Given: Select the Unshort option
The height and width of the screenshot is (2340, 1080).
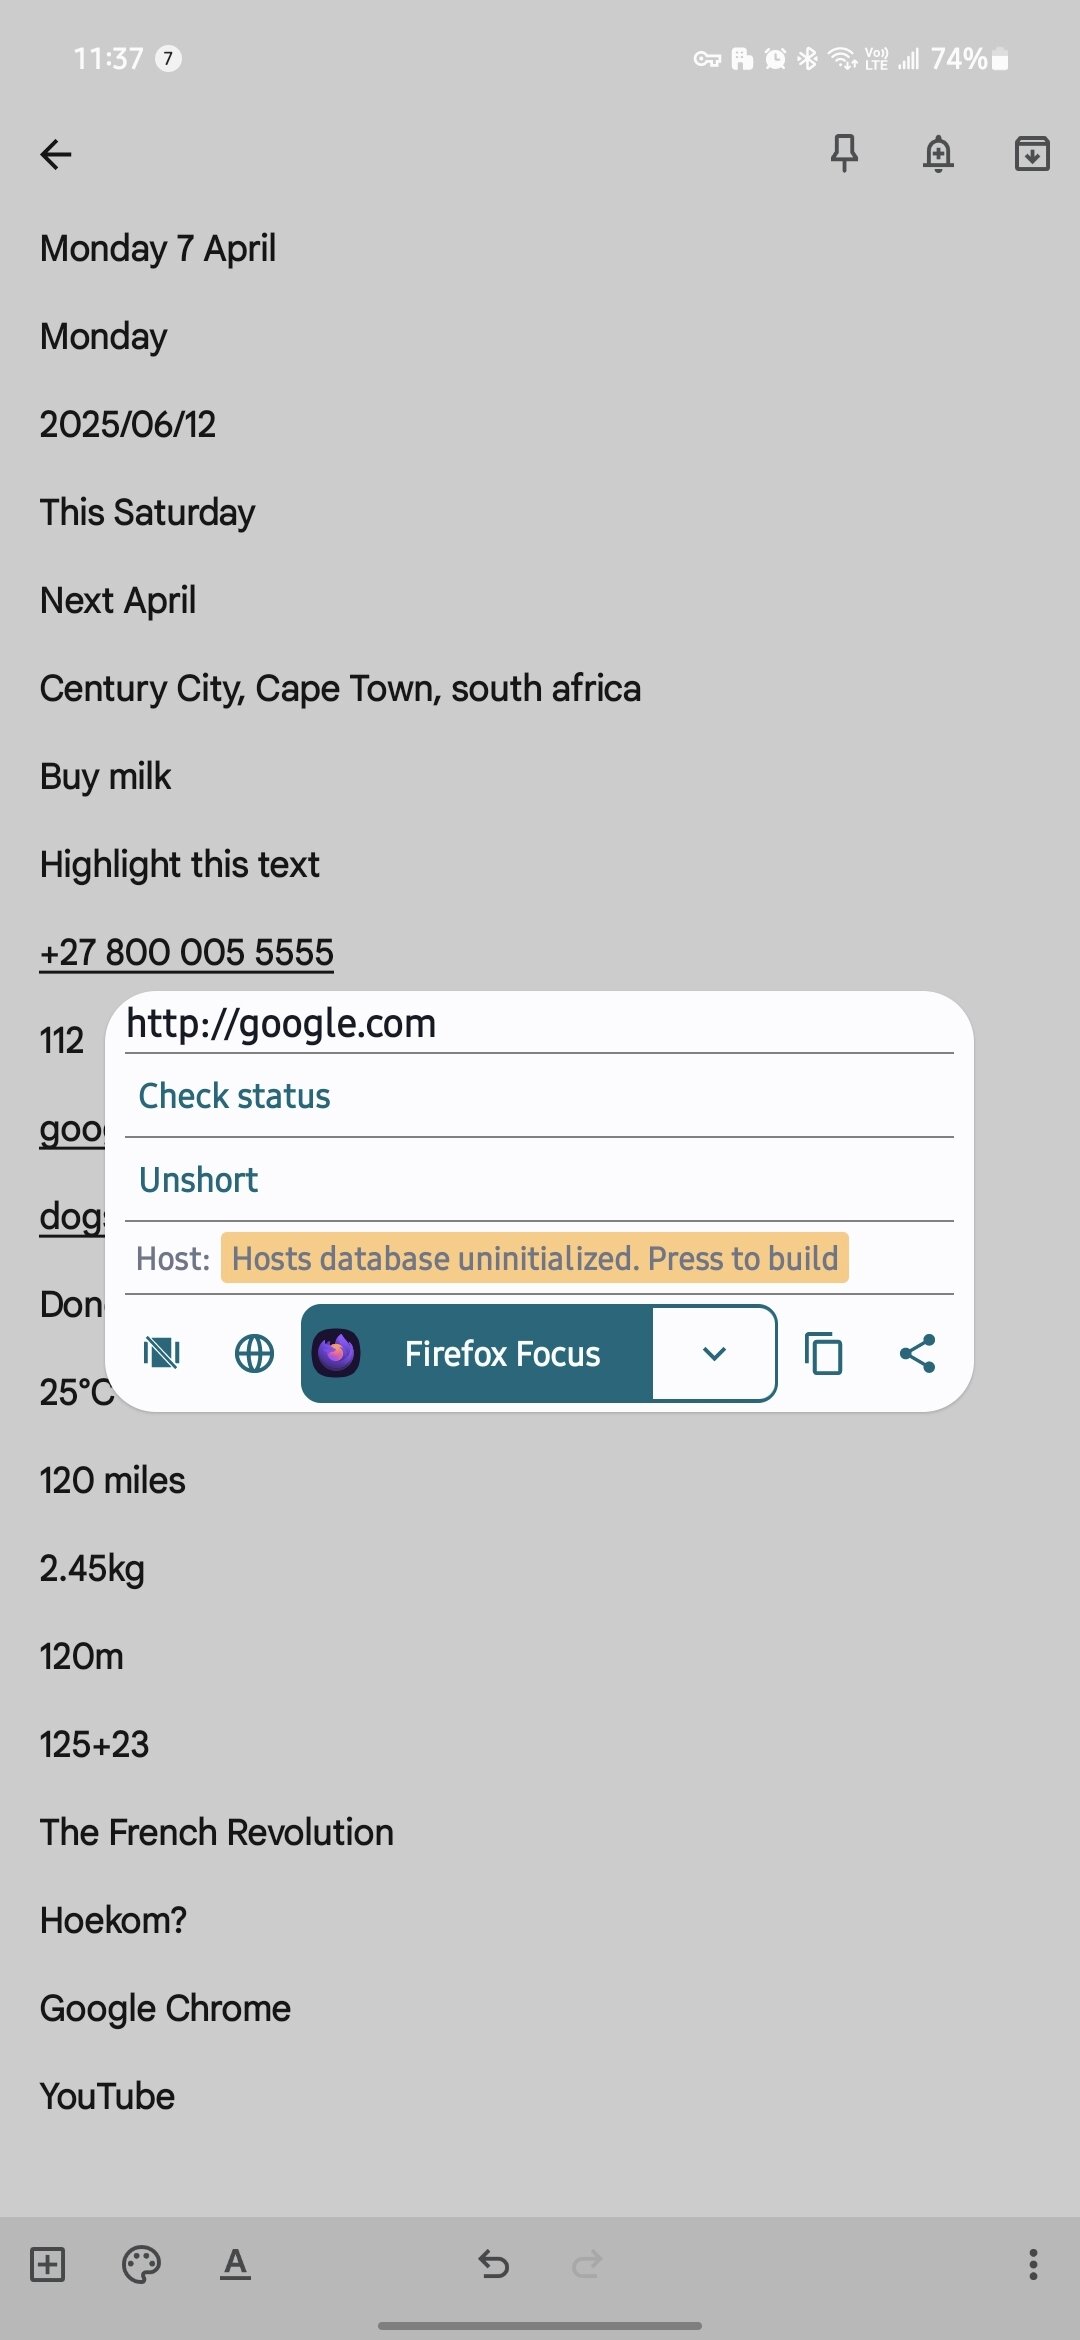Looking at the screenshot, I should (198, 1180).
